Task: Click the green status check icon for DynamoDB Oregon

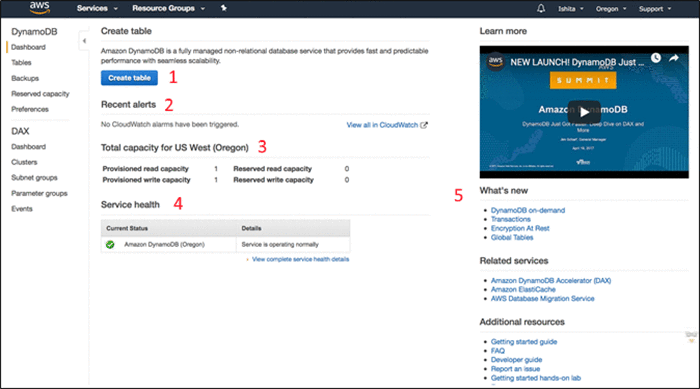Action: click(x=110, y=244)
